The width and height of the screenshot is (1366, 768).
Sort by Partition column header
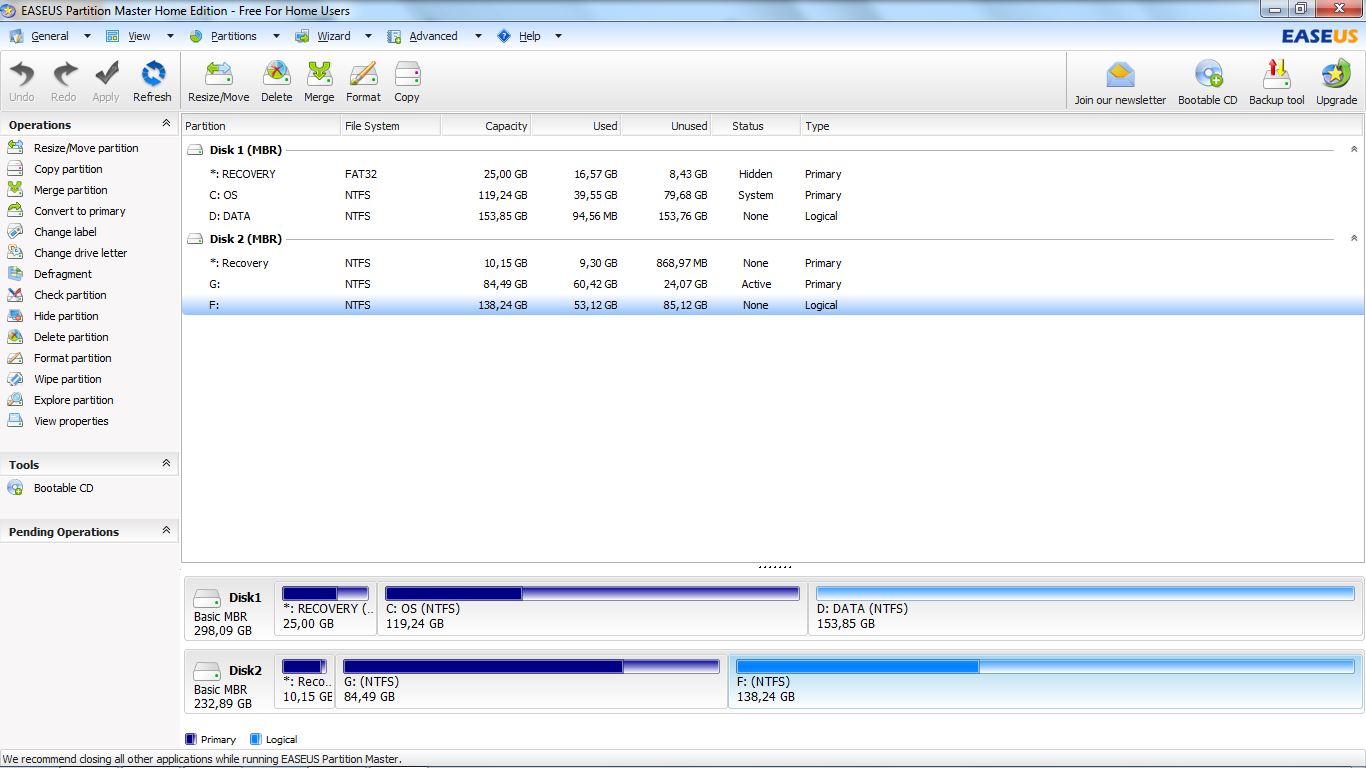coord(261,126)
